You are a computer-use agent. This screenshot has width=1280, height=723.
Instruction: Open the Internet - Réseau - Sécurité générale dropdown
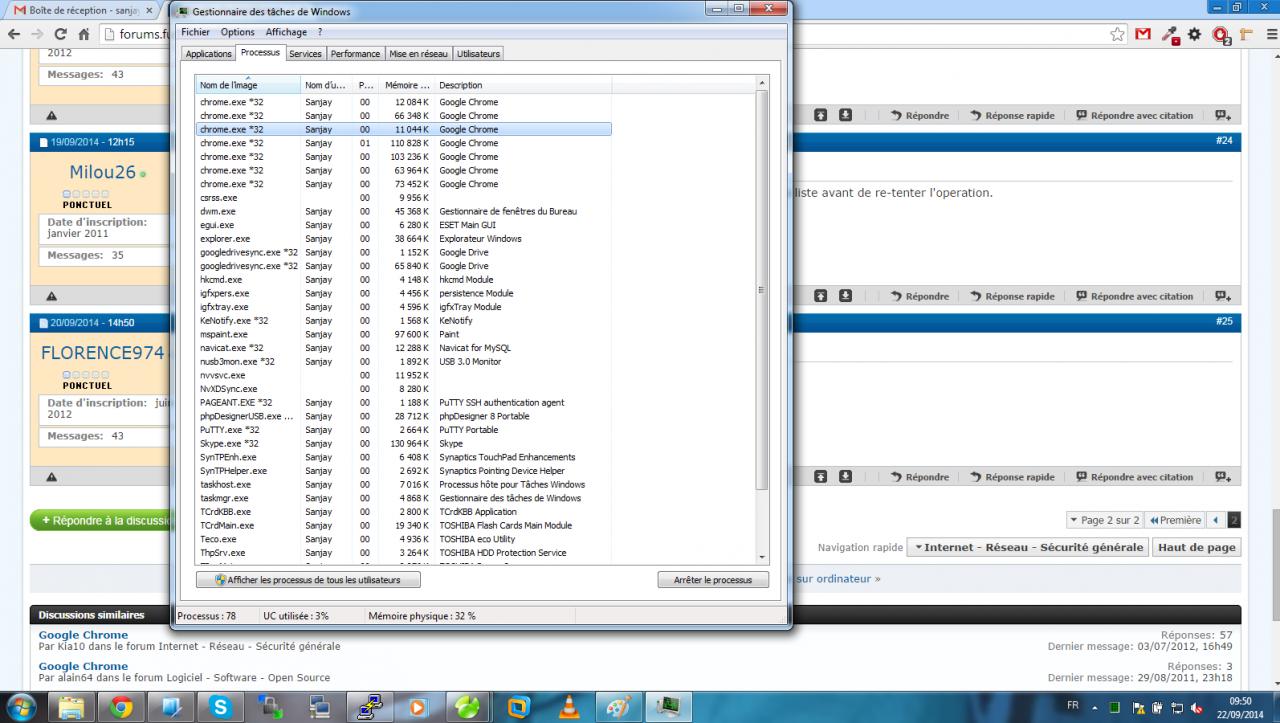point(1027,547)
